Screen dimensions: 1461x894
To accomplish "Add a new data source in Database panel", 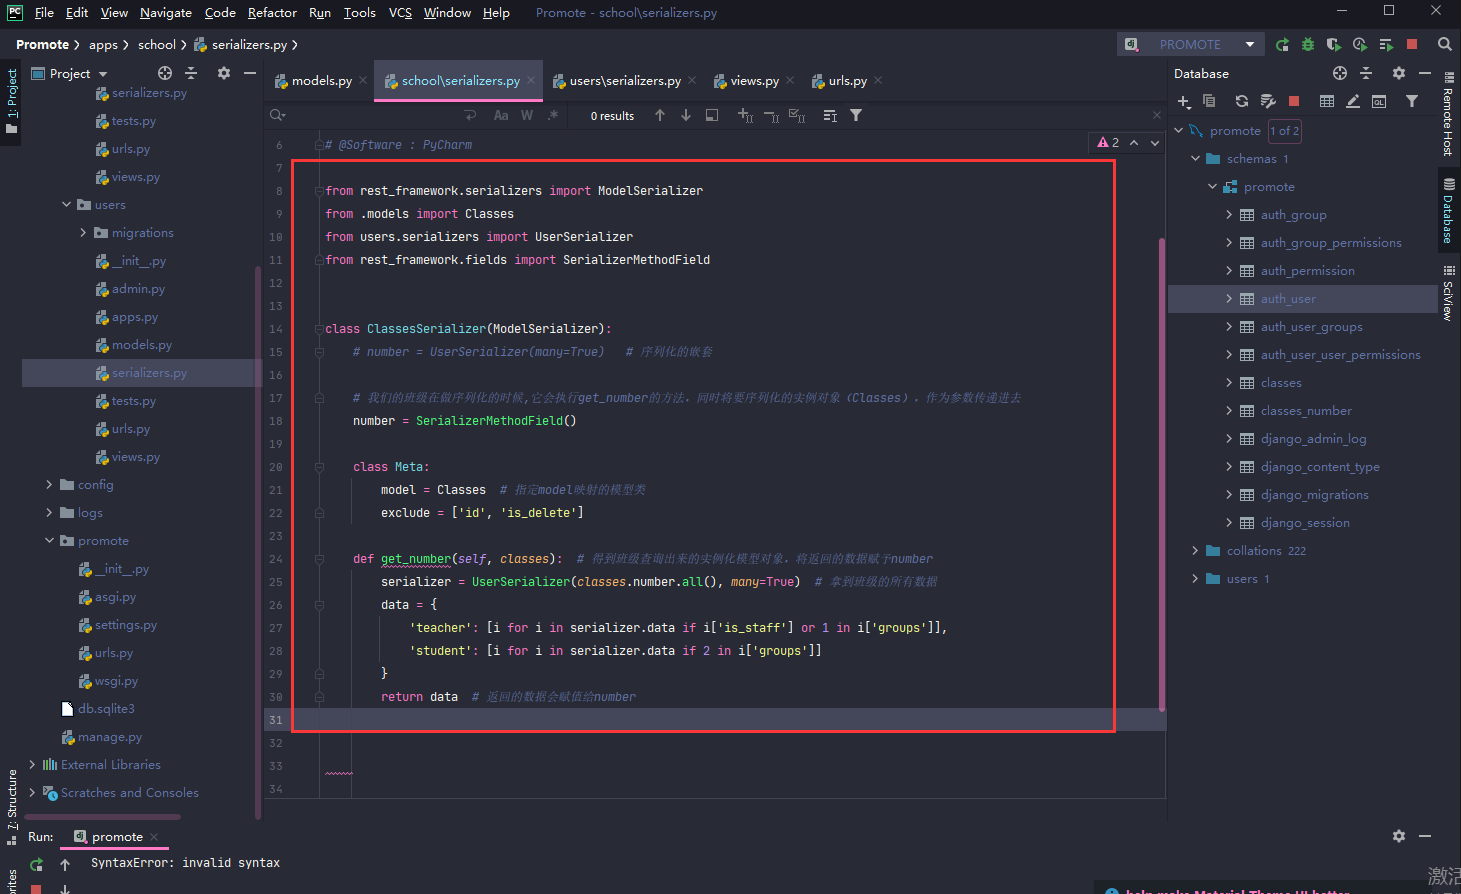I will 1184,101.
